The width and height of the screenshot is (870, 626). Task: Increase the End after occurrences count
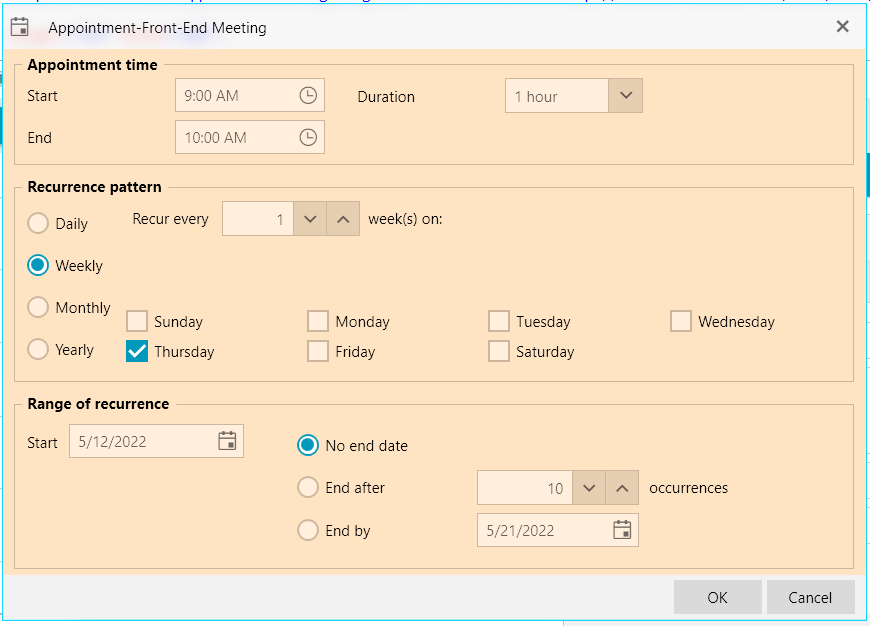point(622,488)
